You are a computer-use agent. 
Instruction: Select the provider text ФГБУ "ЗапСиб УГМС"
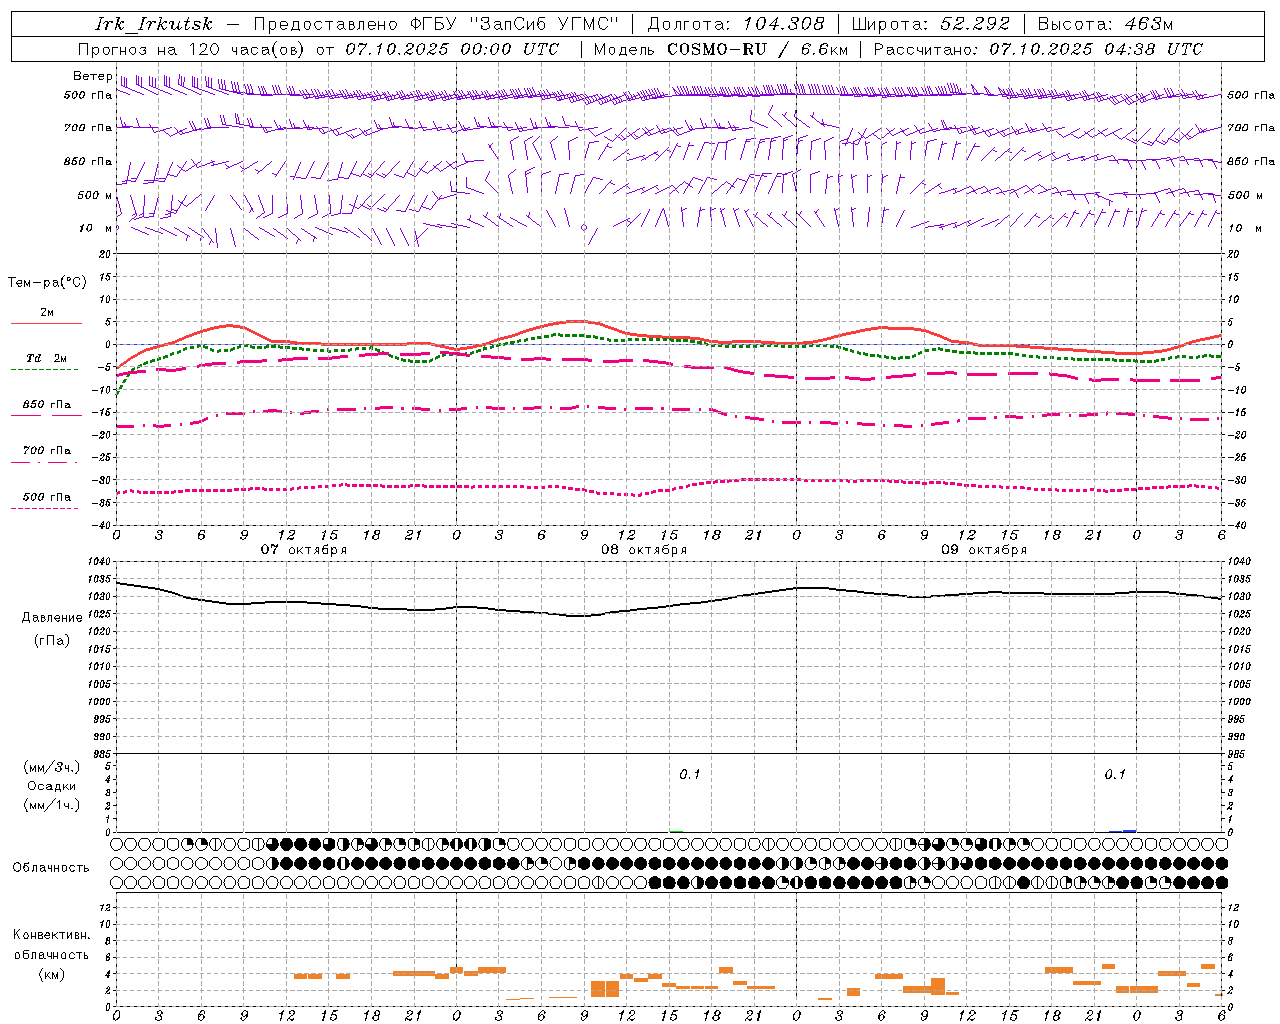coord(515,24)
